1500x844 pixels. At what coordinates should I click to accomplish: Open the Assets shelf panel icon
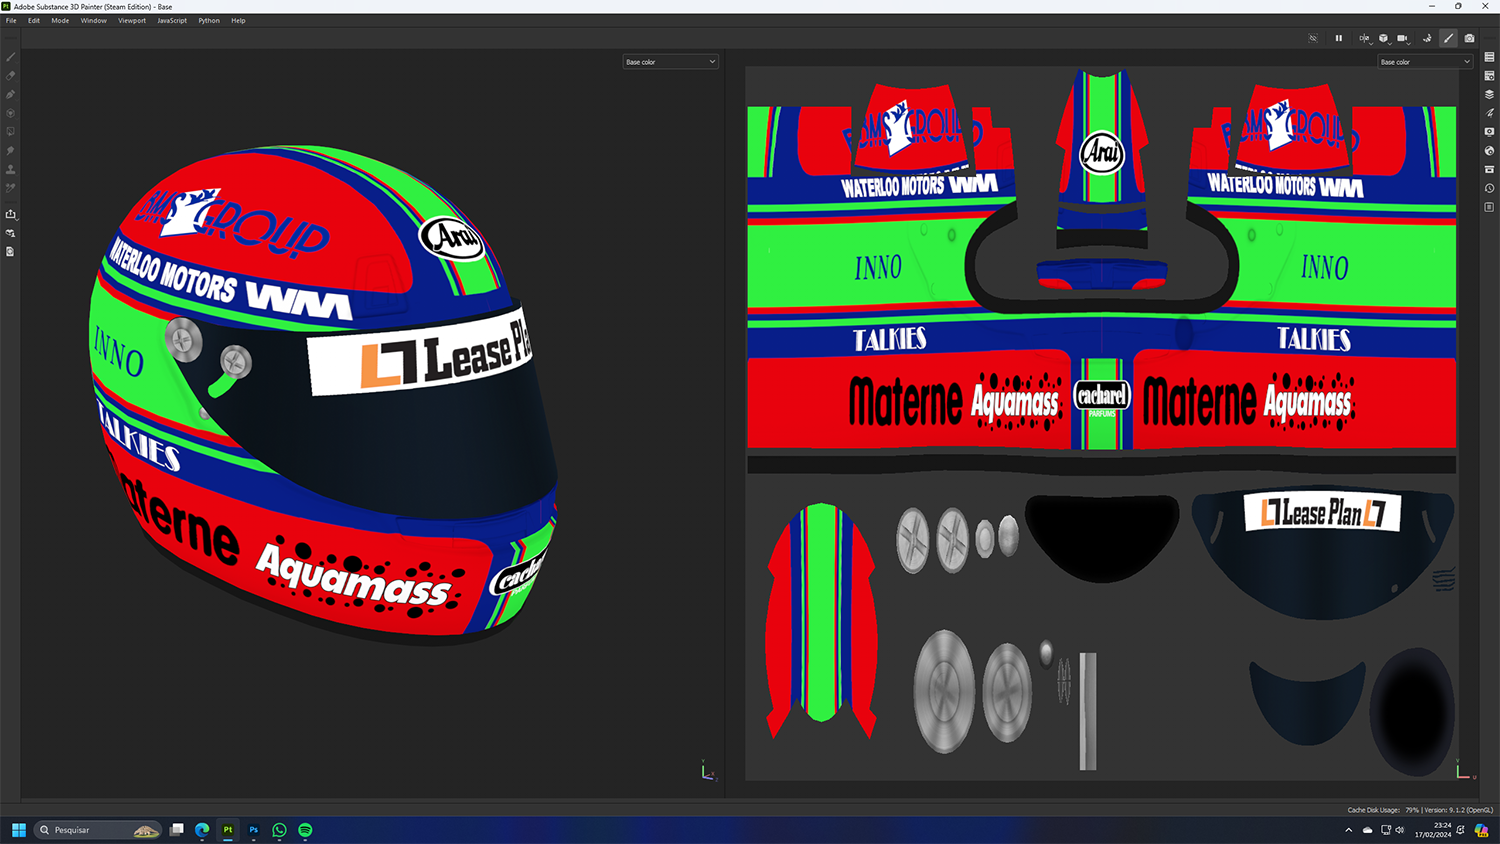tap(1489, 169)
